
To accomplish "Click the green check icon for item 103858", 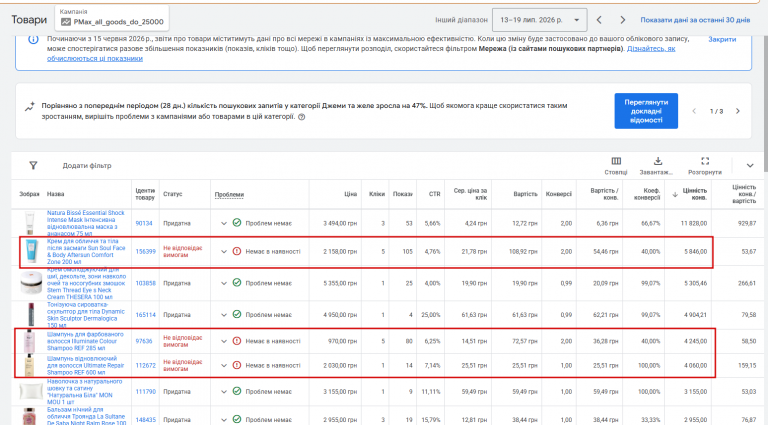I will [x=237, y=283].
